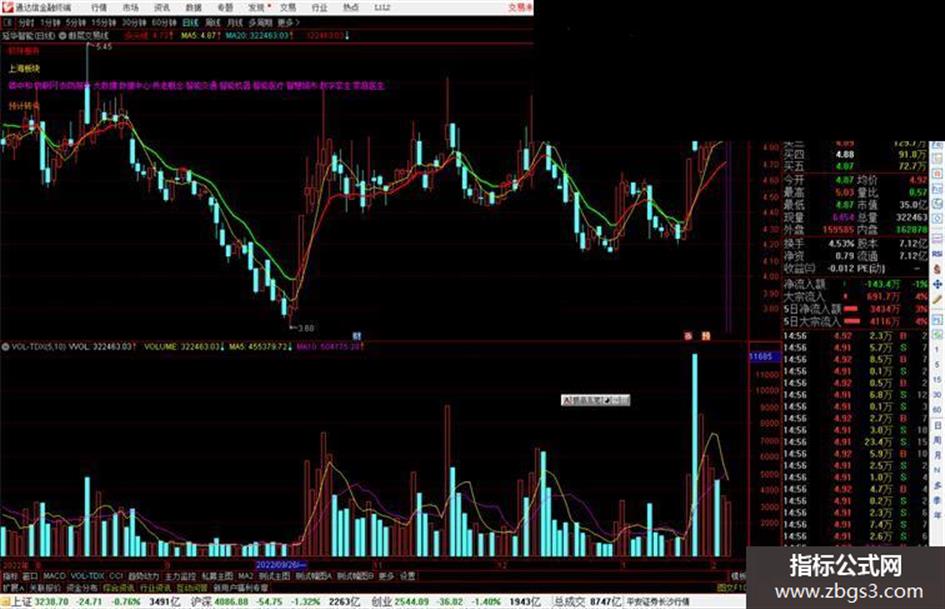Select the 周线 weekly chart tab
The height and width of the screenshot is (609, 945).
click(x=213, y=23)
